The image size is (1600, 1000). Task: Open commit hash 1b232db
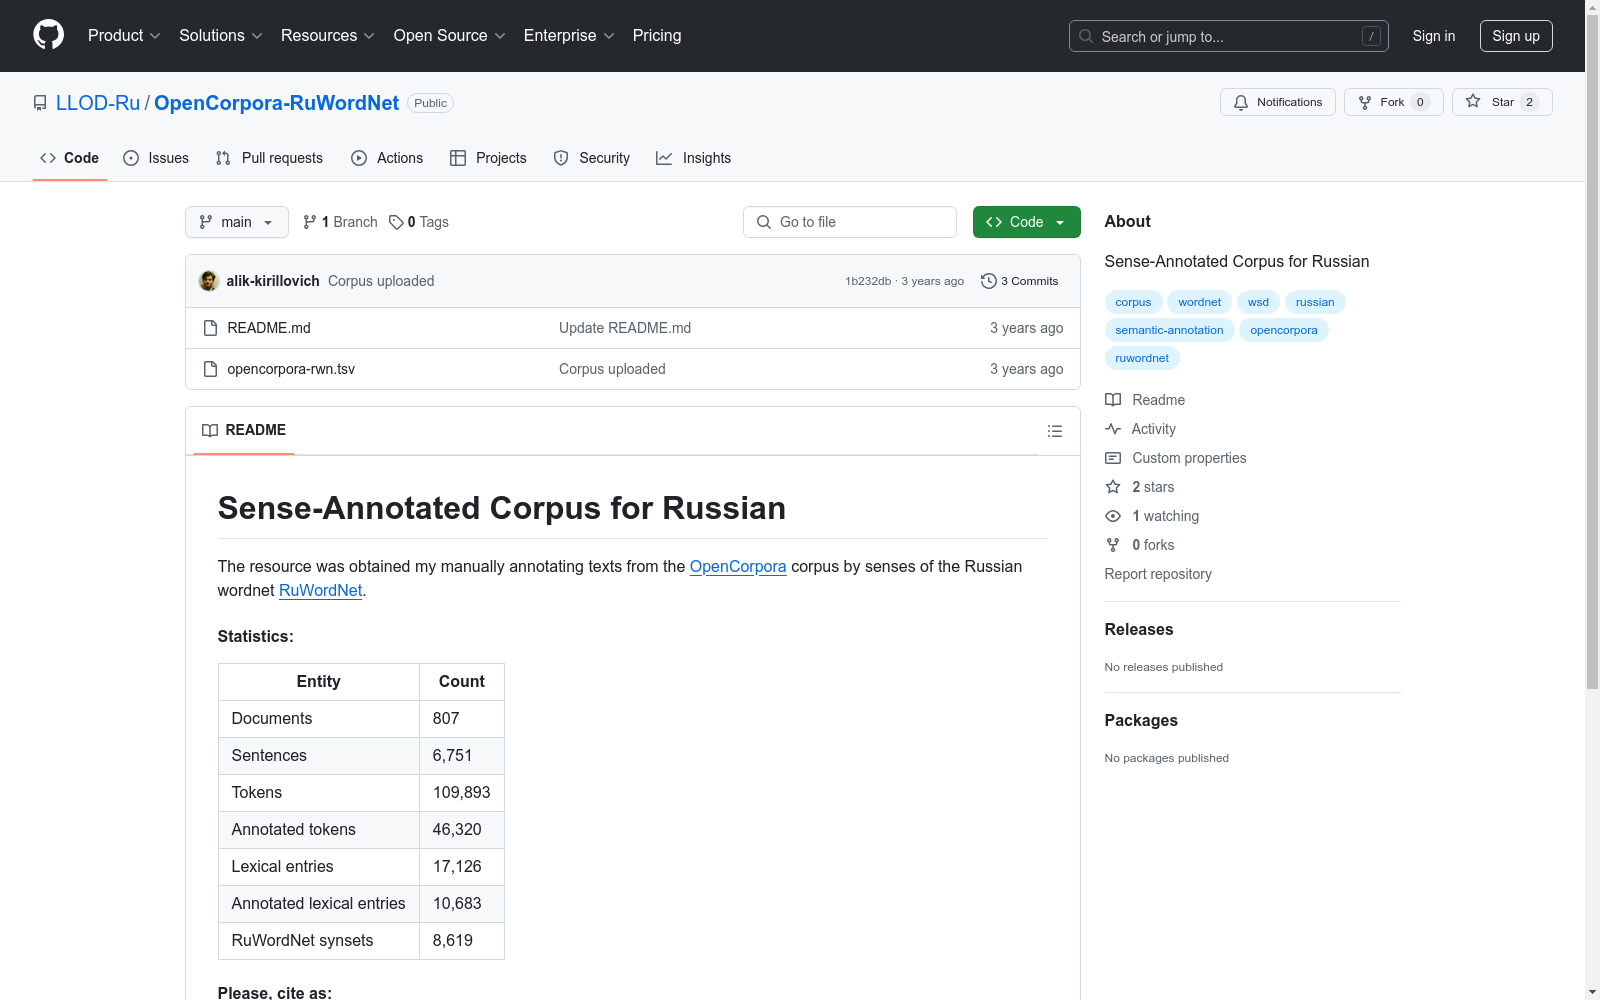pos(868,281)
